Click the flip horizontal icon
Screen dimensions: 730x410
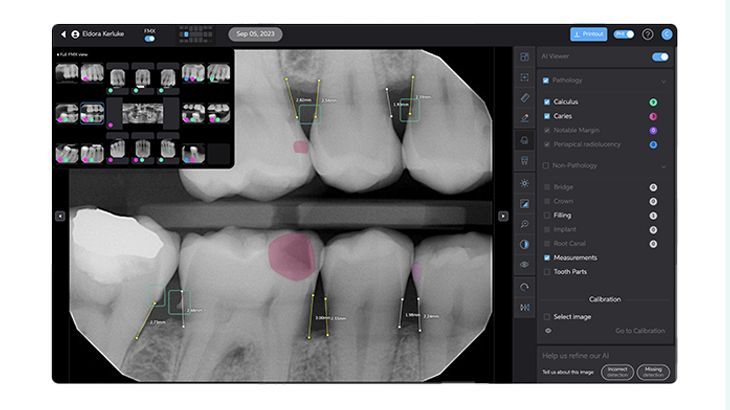[x=524, y=308]
